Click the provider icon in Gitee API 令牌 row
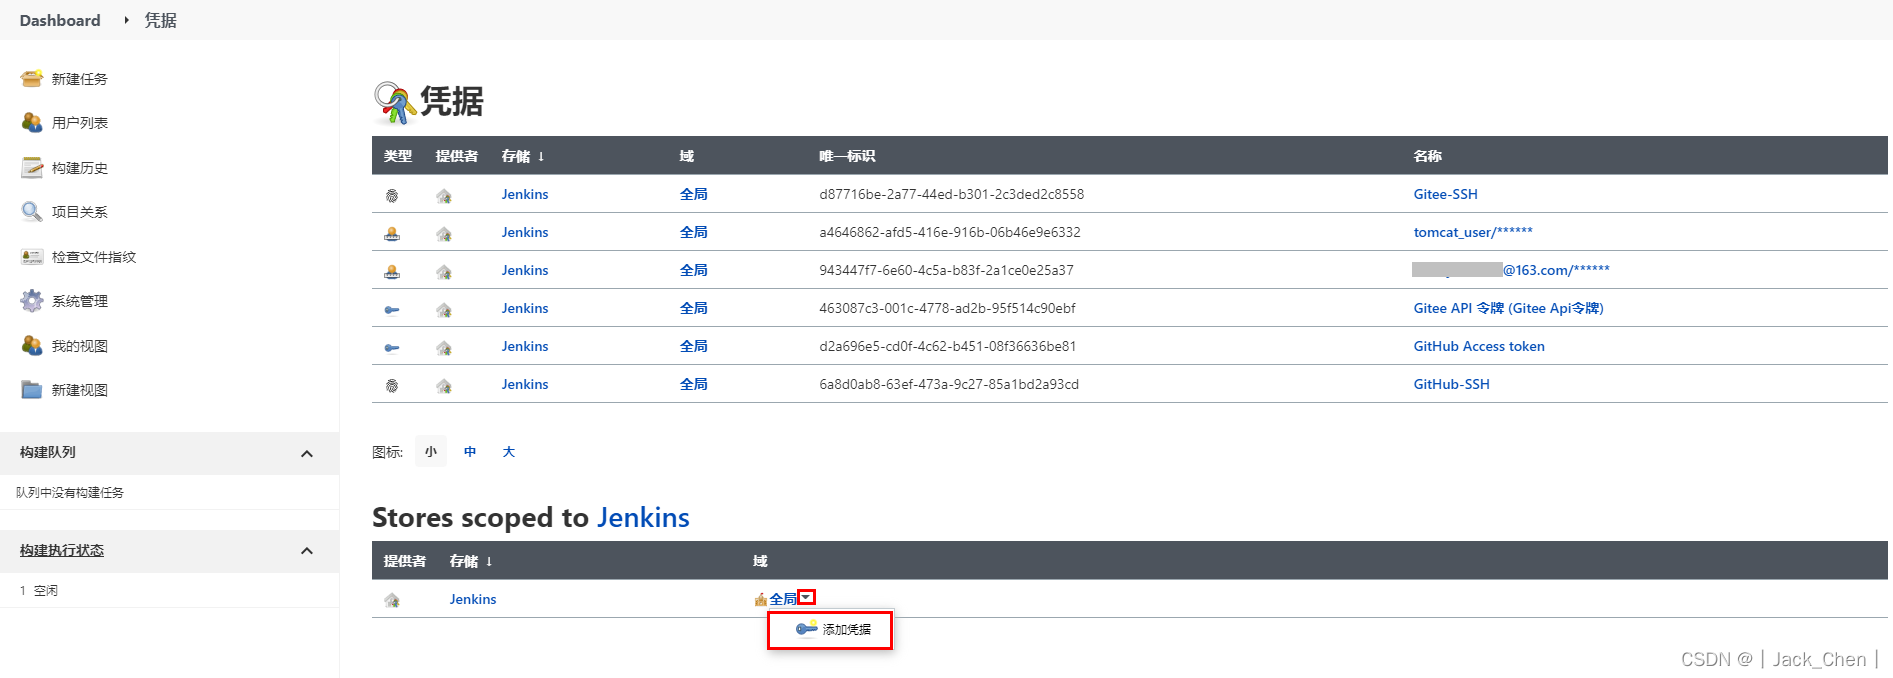Image resolution: width=1893 pixels, height=678 pixels. 444,310
